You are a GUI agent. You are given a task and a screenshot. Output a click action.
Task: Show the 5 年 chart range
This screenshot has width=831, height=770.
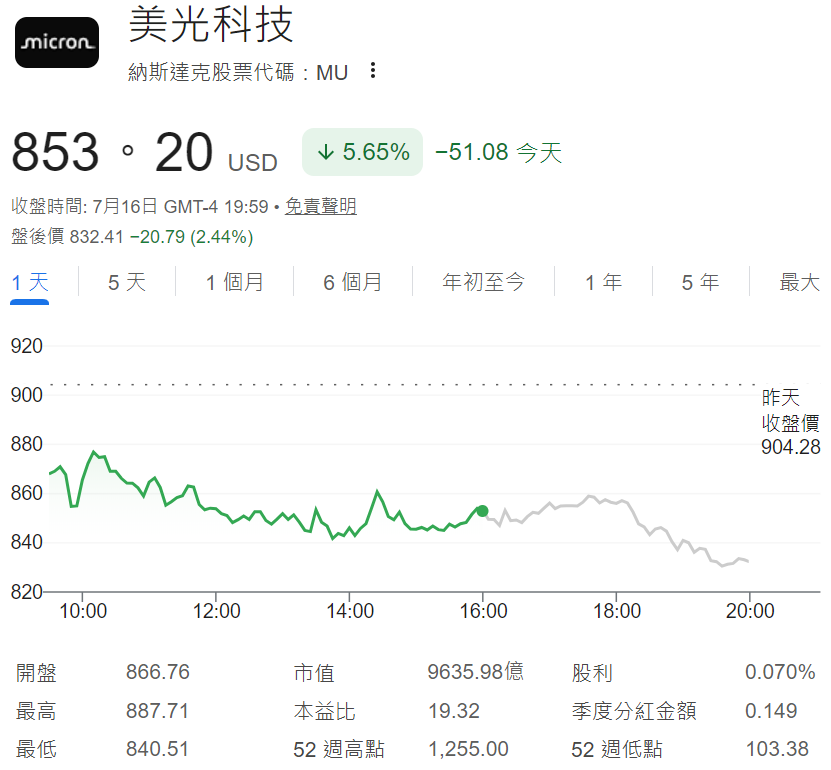tap(700, 282)
